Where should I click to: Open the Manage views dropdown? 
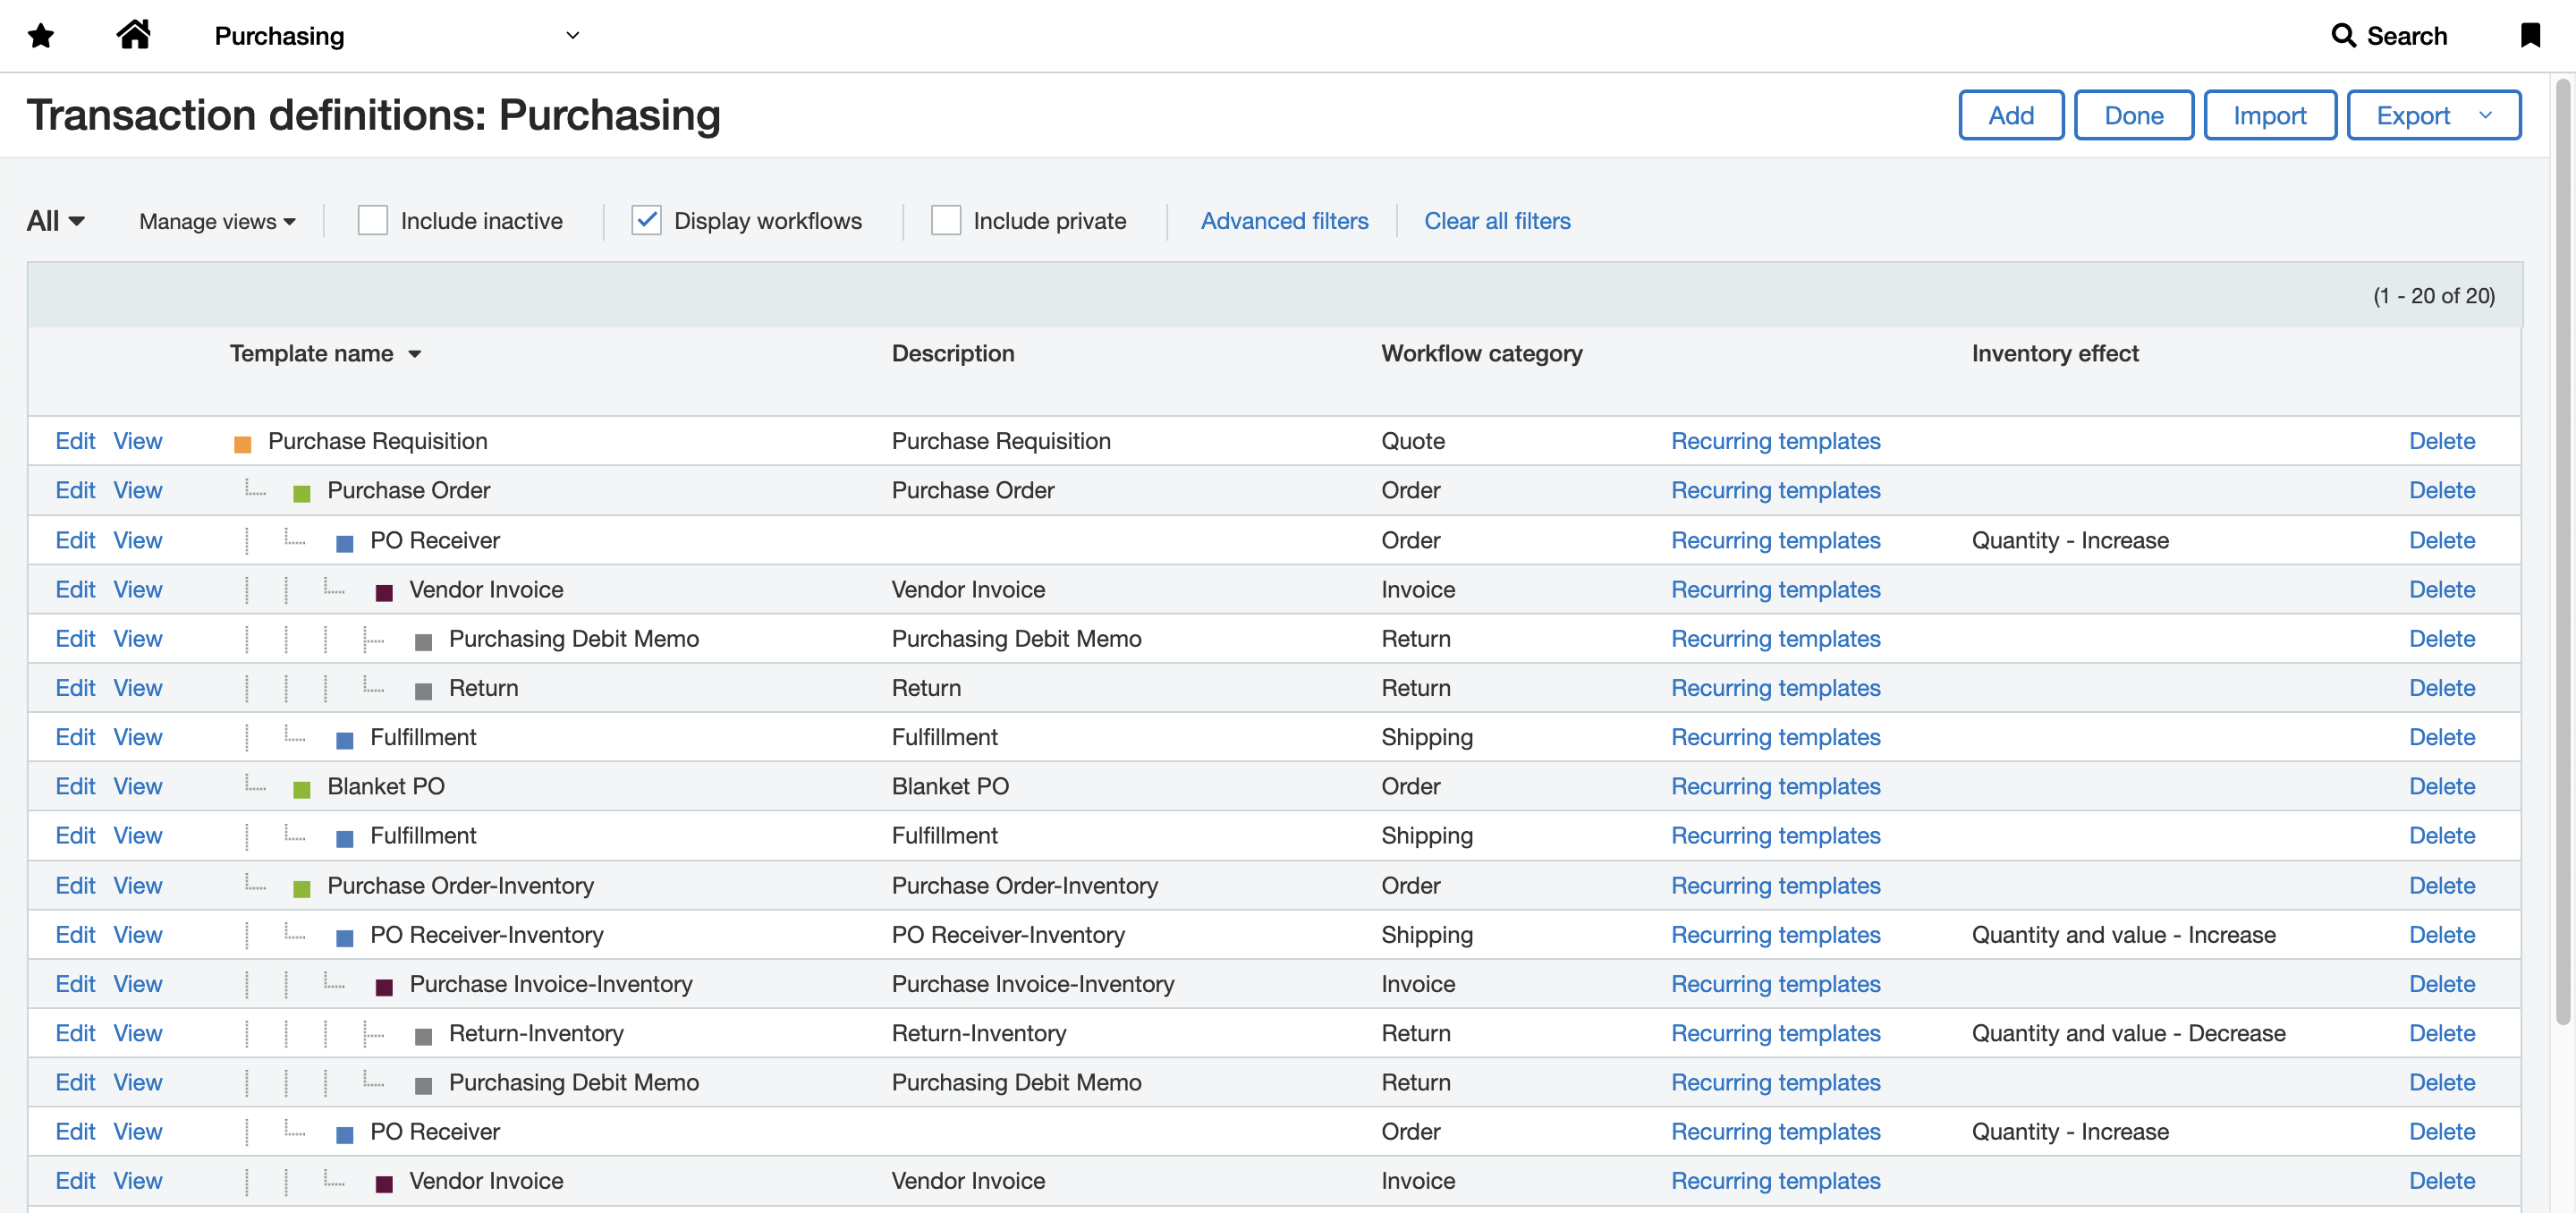point(216,221)
